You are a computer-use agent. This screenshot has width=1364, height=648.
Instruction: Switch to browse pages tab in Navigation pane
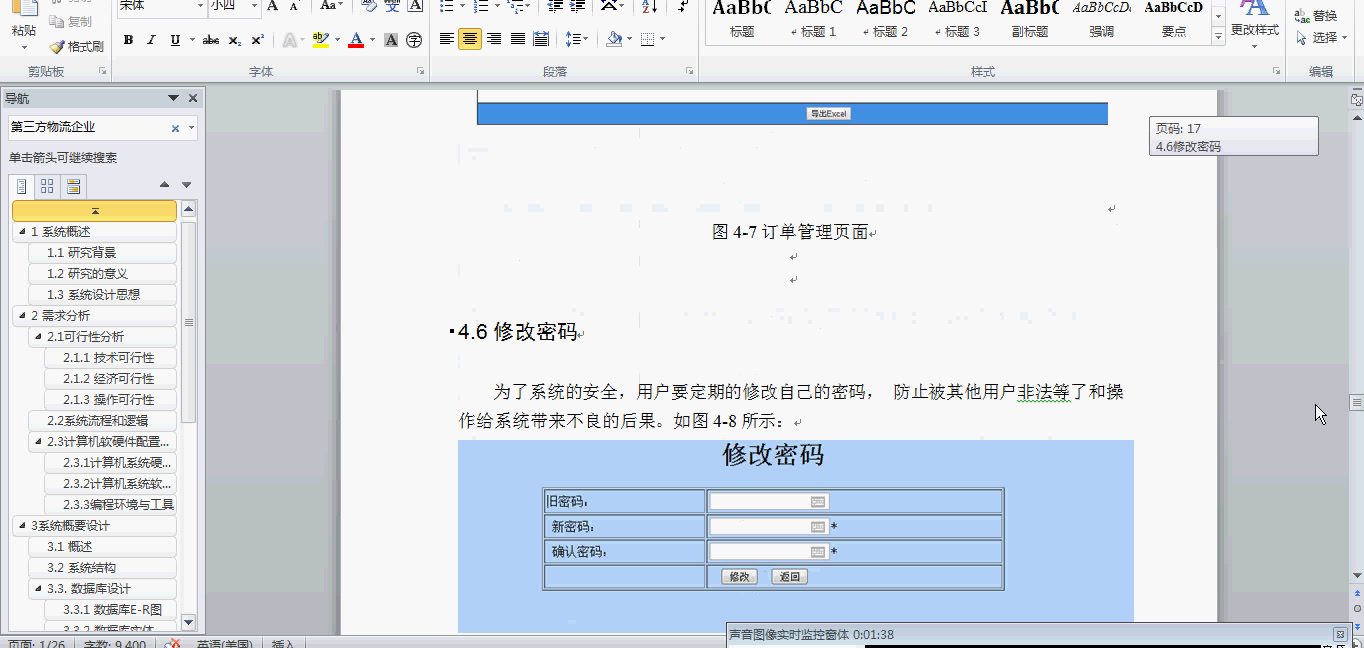(x=47, y=186)
